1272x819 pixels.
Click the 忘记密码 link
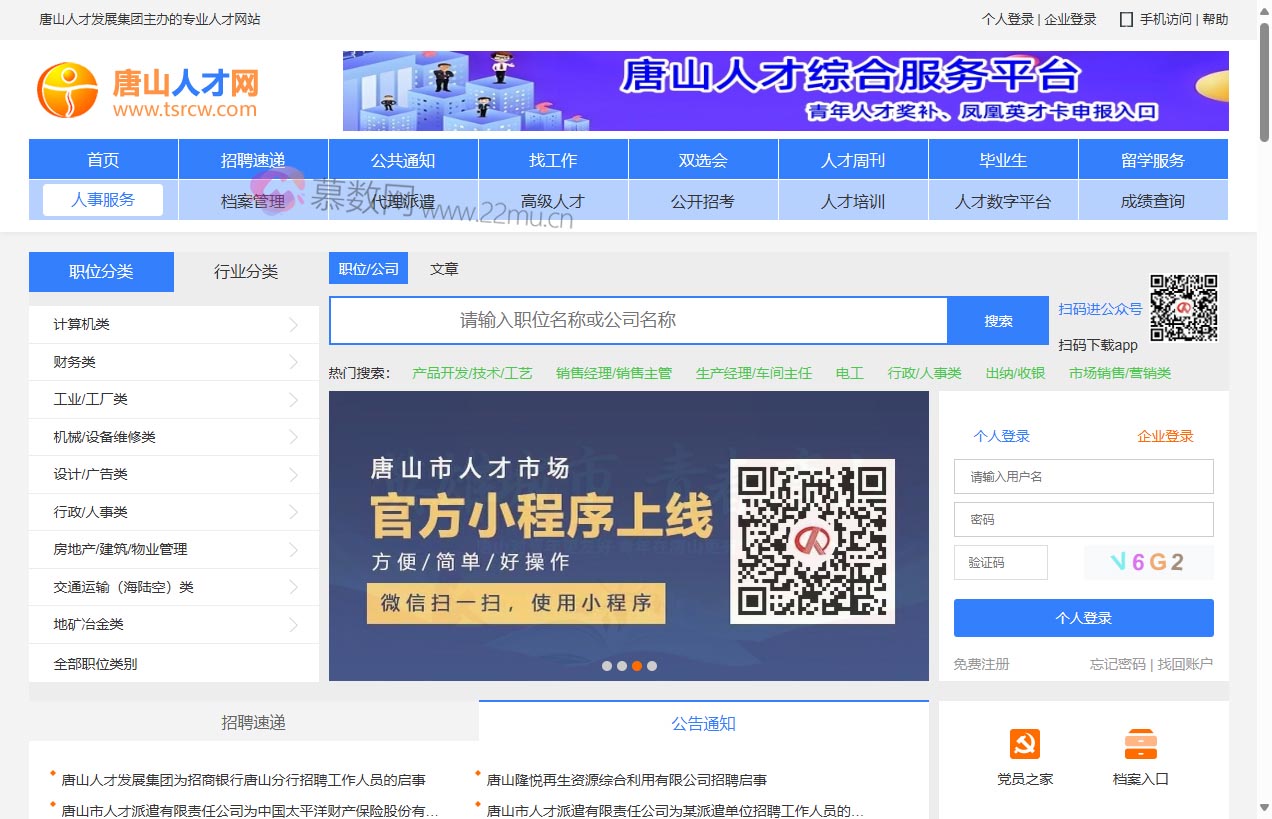coord(1117,663)
